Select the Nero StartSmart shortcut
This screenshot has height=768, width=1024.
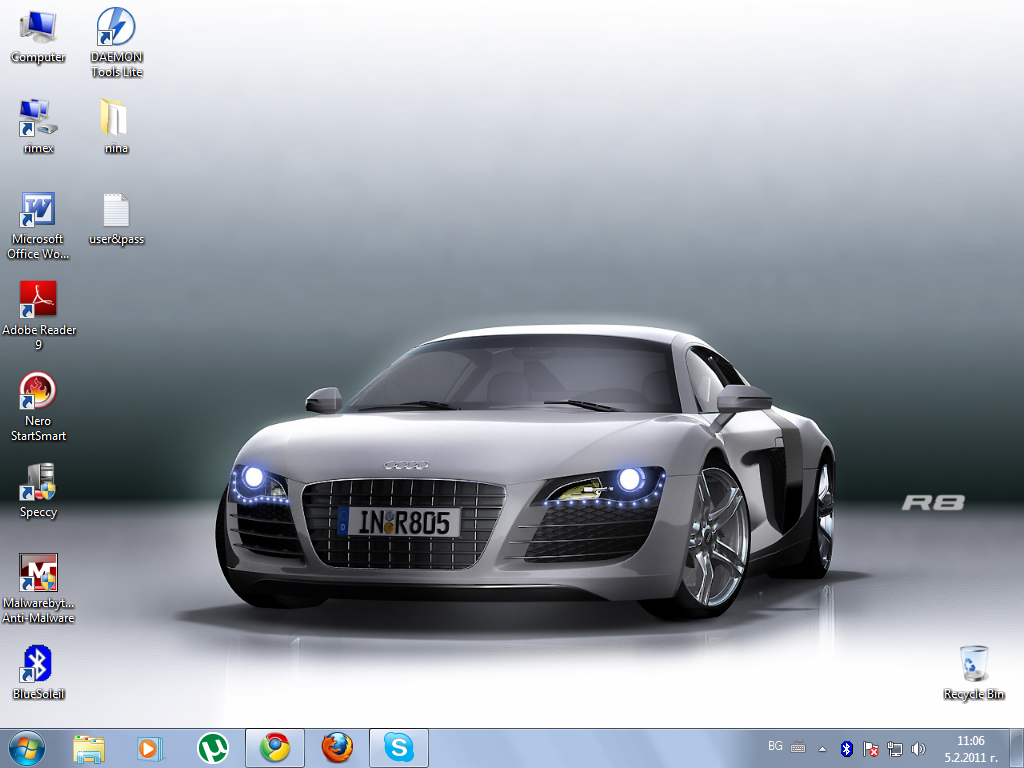[x=38, y=407]
